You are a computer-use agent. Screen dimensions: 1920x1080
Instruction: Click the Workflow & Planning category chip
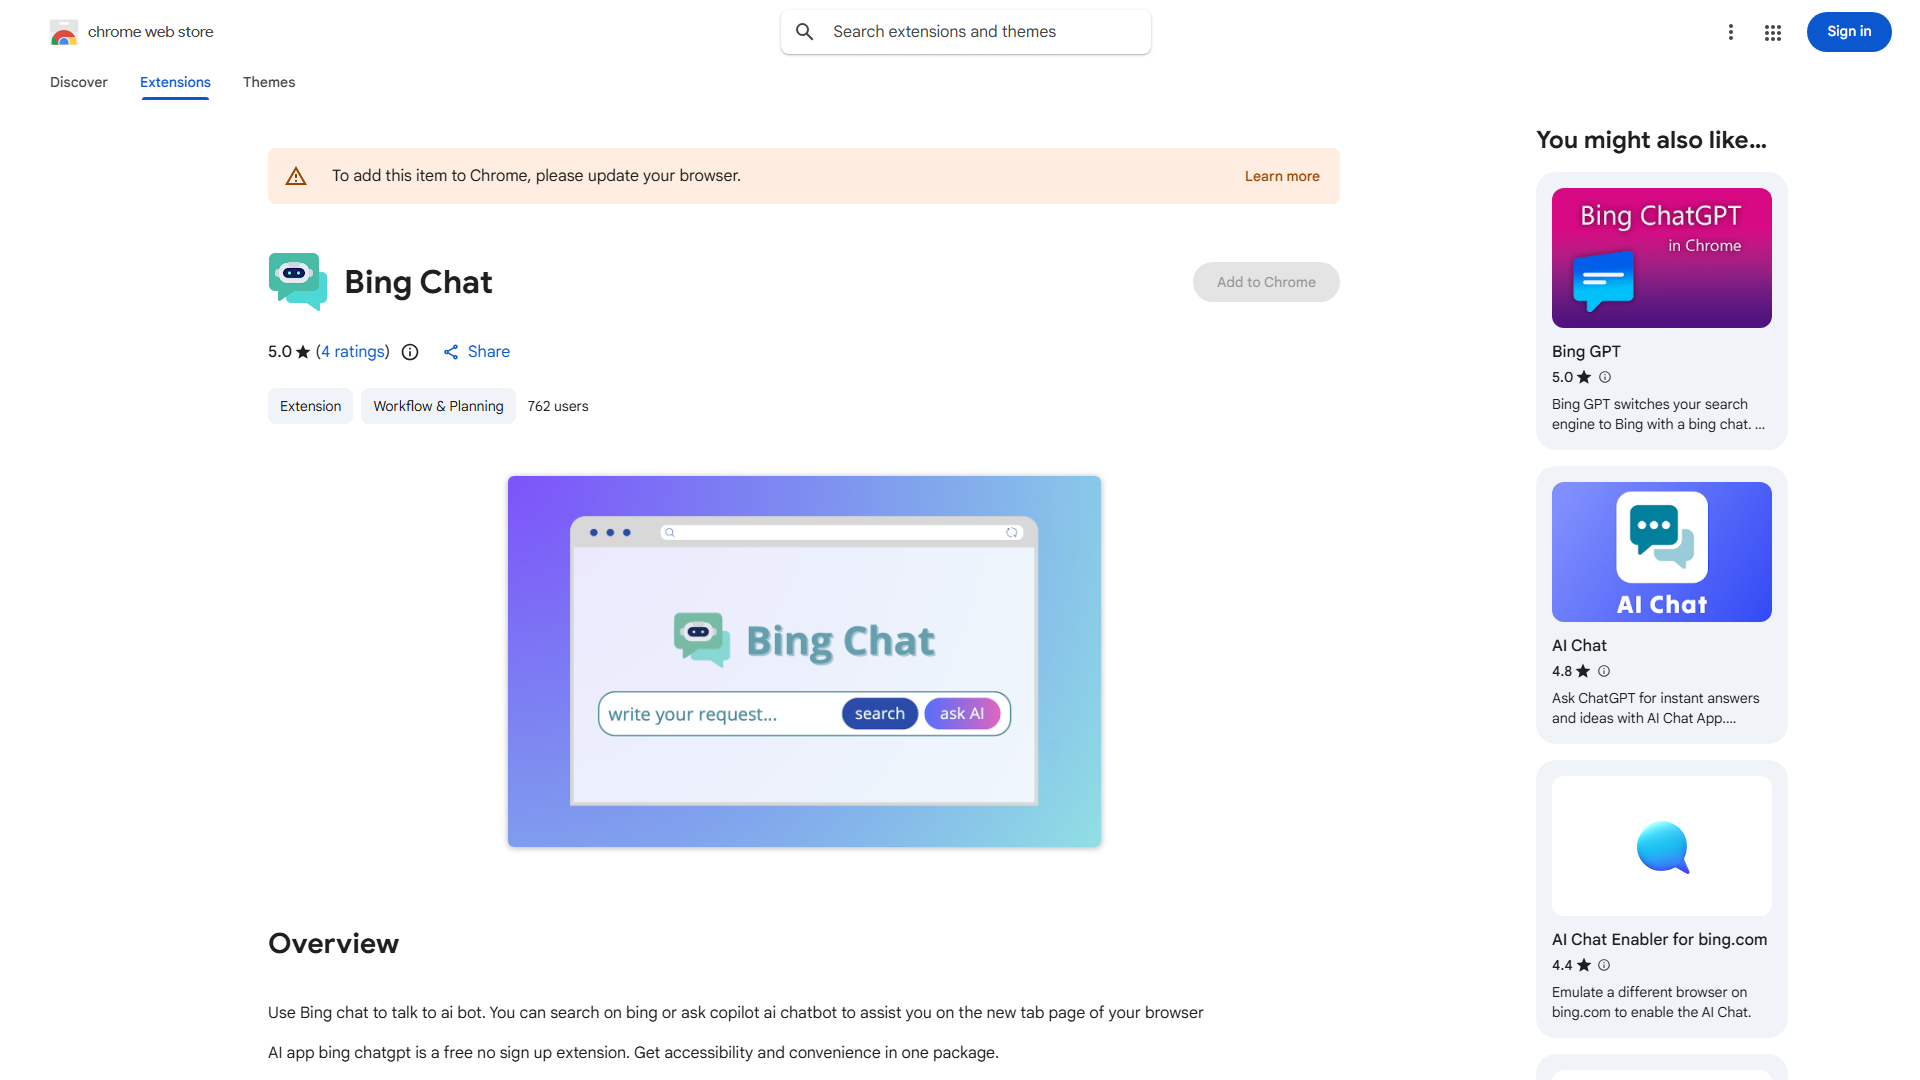coord(438,406)
